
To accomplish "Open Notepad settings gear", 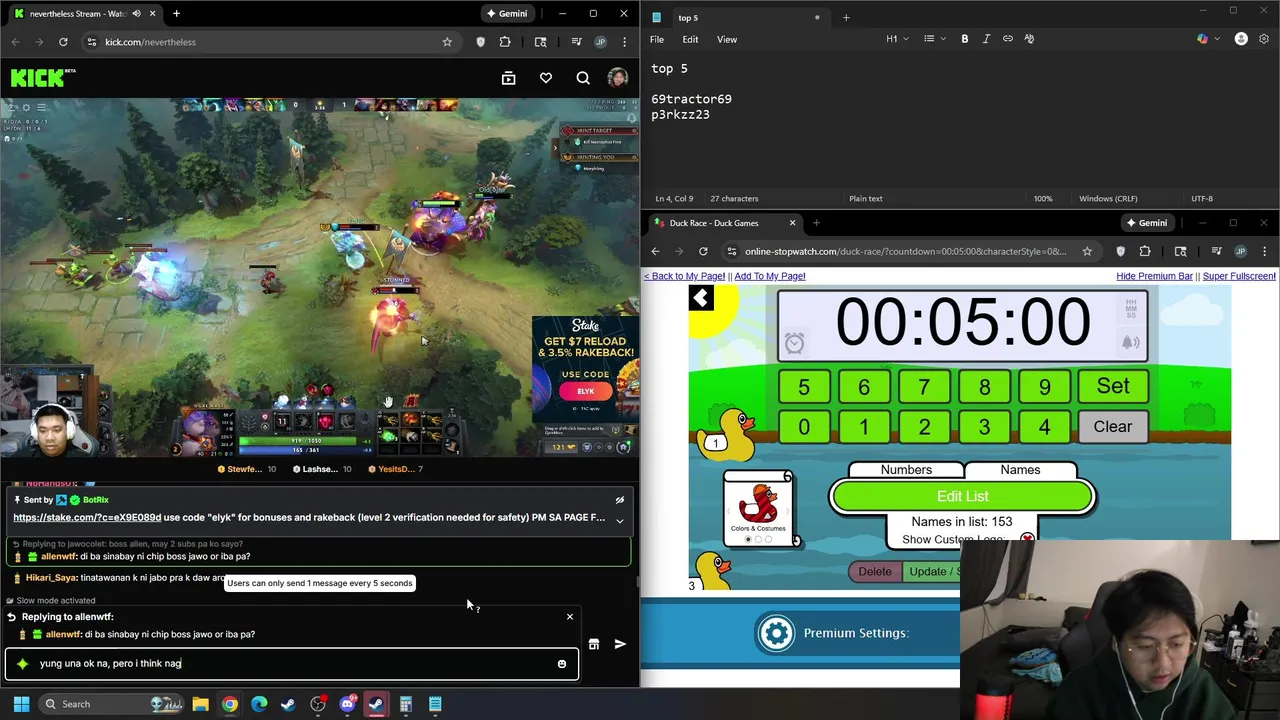I will 1264,39.
